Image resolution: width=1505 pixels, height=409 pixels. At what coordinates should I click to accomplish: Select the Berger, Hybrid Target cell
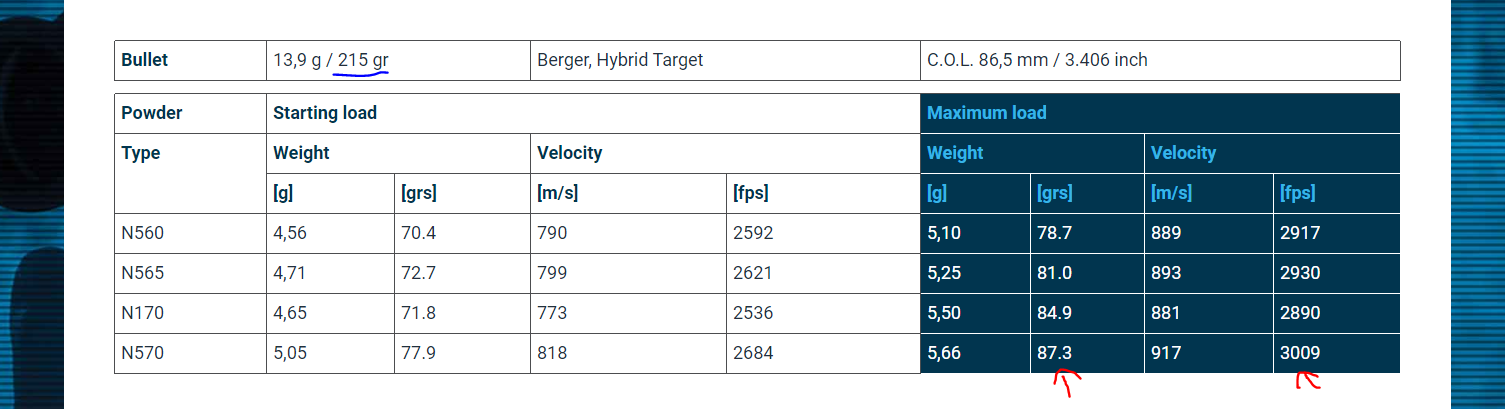point(620,60)
